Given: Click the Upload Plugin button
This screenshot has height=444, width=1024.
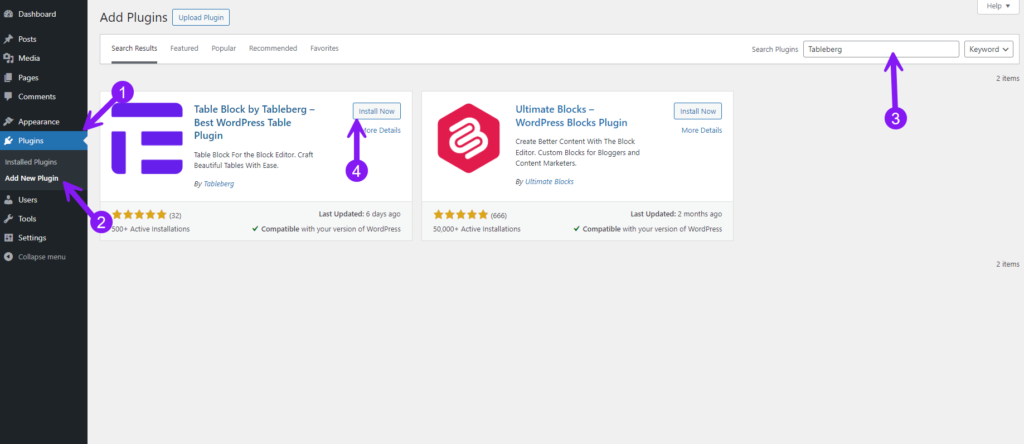Looking at the screenshot, I should (x=201, y=18).
